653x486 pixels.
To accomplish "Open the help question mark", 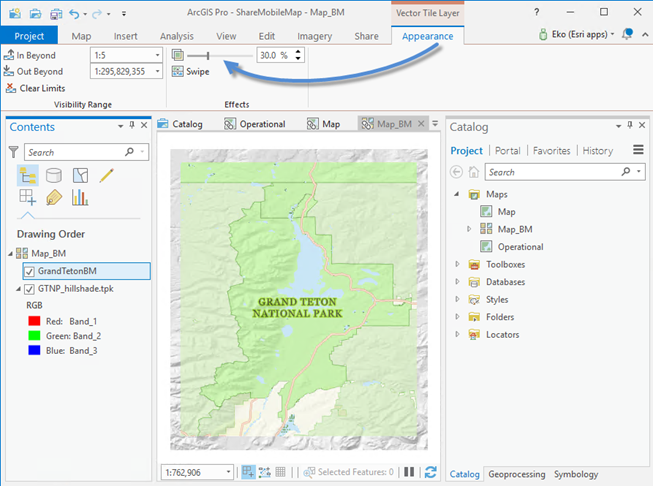I will point(536,12).
